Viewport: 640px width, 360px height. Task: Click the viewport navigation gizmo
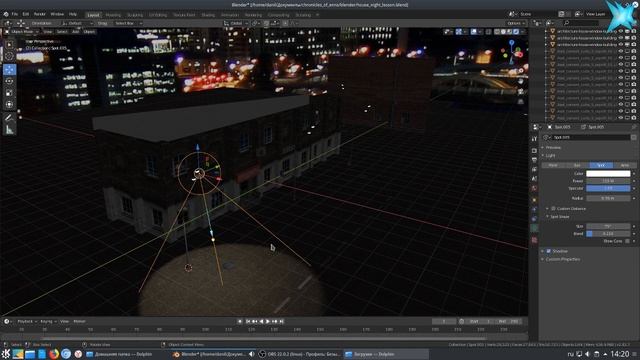(x=512, y=51)
